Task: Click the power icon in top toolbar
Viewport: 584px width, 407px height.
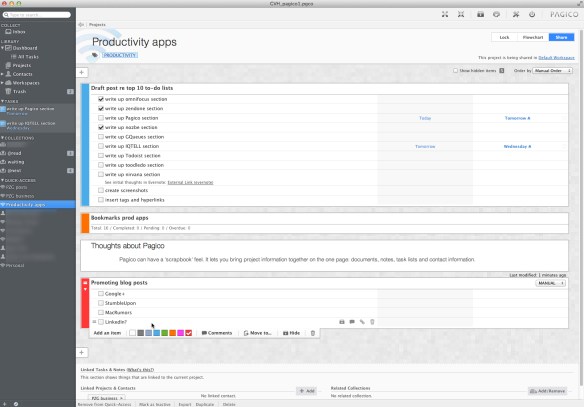Action: coord(532,14)
